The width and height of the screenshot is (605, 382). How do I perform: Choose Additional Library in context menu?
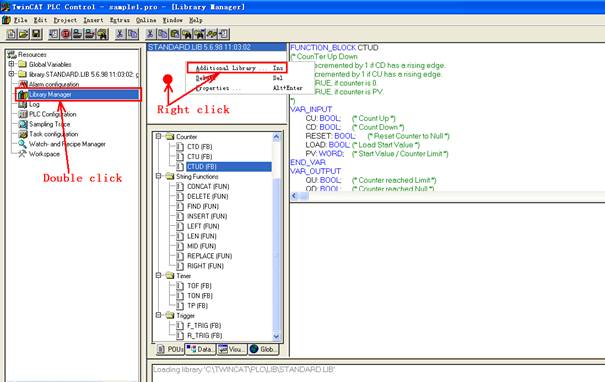coord(237,68)
